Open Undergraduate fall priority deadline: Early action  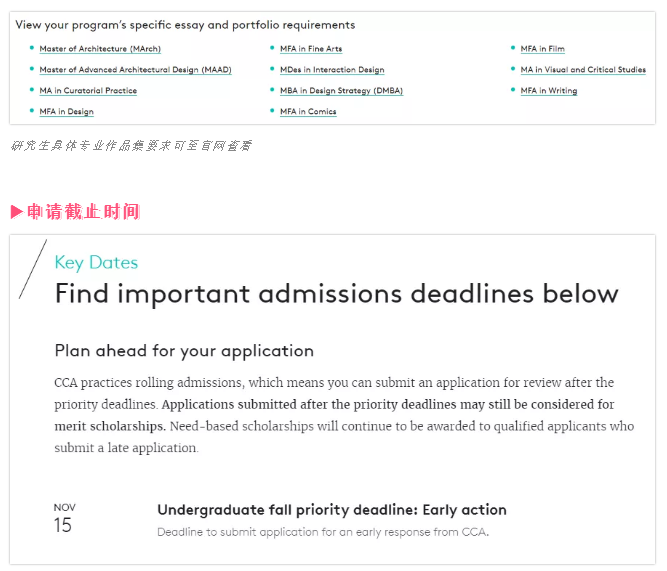[x=332, y=510]
